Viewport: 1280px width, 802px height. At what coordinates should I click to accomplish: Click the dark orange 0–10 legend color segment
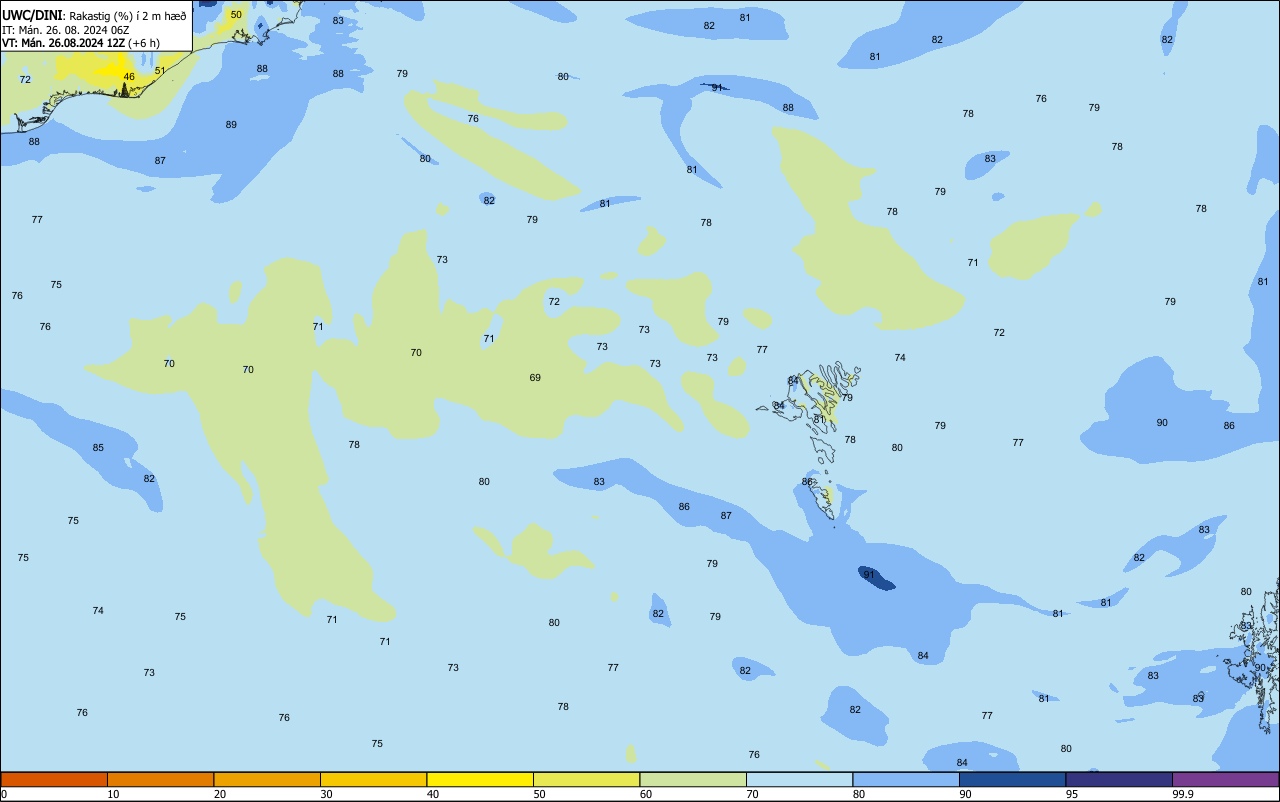(x=54, y=779)
